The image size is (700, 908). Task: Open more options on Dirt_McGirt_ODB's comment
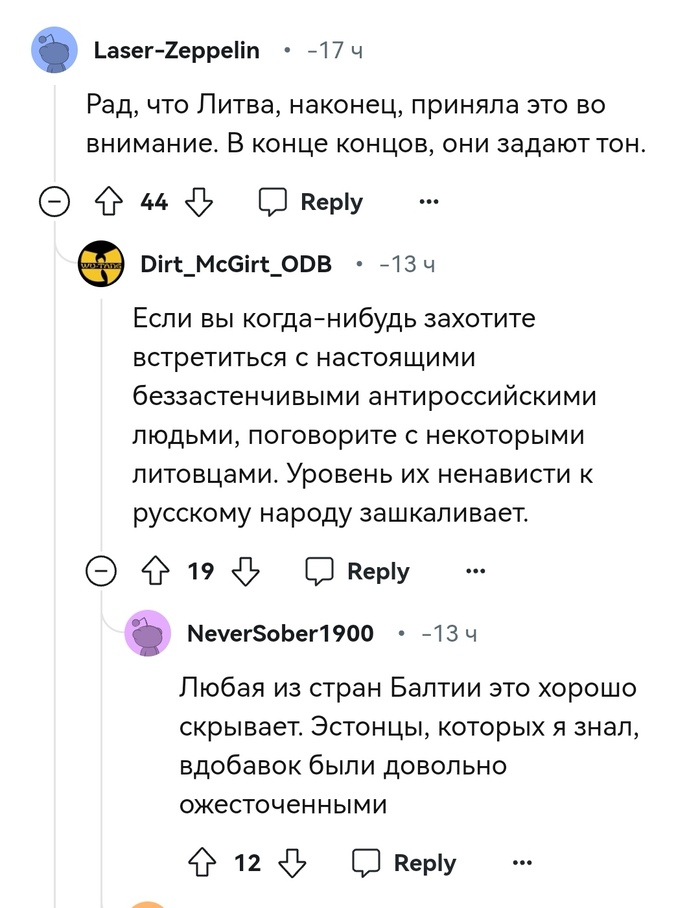click(x=476, y=571)
